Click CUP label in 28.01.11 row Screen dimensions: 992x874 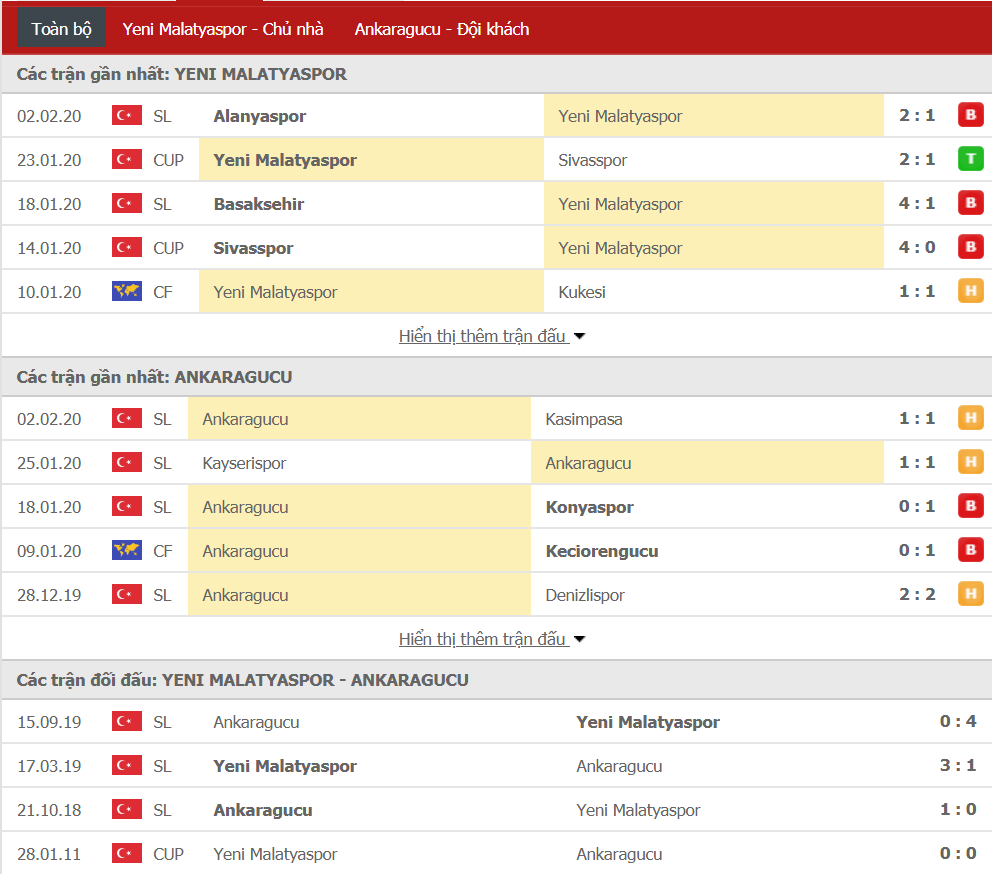(168, 854)
